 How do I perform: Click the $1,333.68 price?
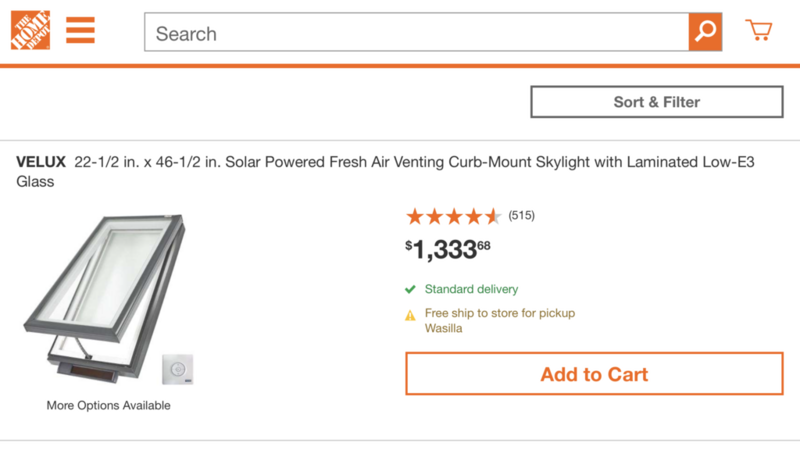[x=447, y=249]
